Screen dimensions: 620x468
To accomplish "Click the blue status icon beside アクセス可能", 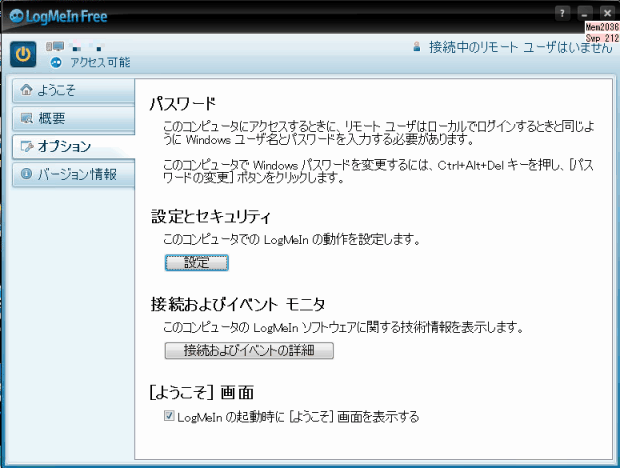I will coord(56,62).
